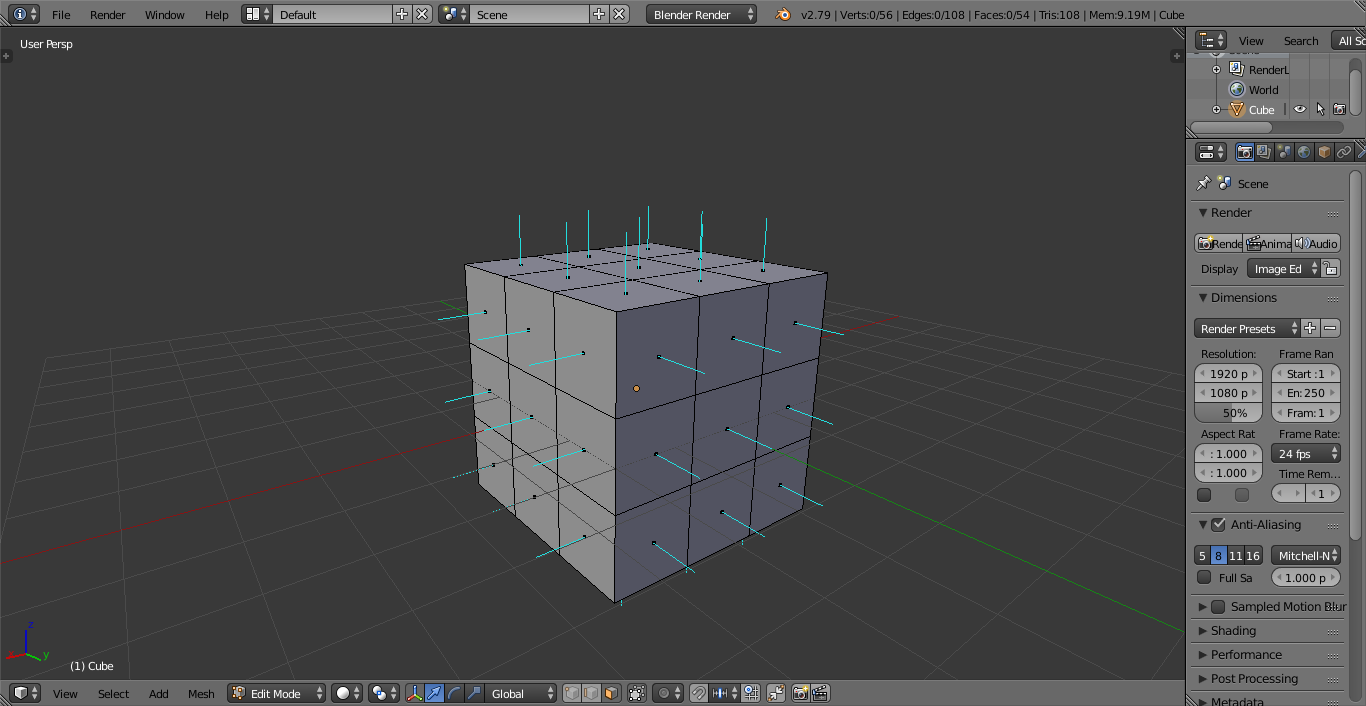Click the Render Layers properties tab icon

[x=1264, y=152]
